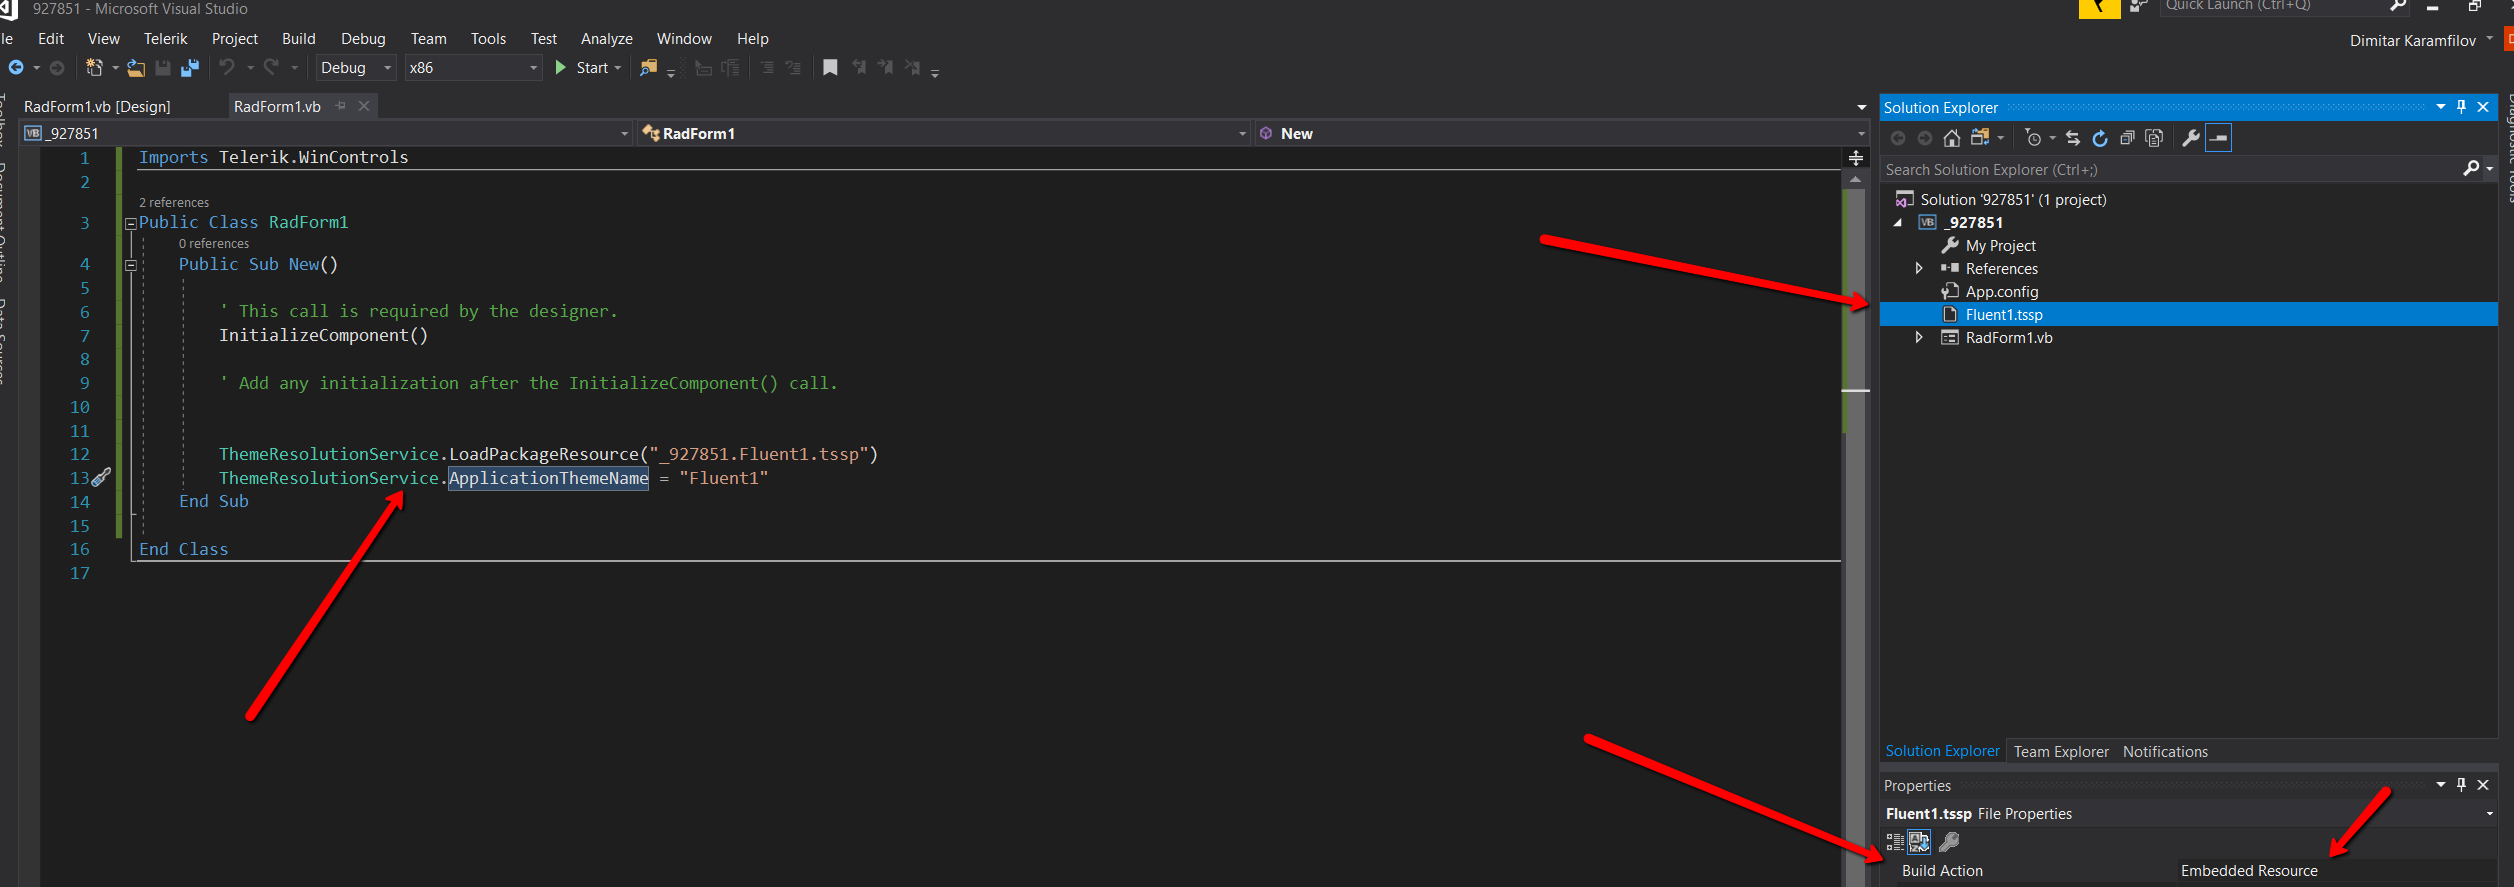Open the Telerik menu
This screenshot has width=2514, height=887.
coord(165,39)
